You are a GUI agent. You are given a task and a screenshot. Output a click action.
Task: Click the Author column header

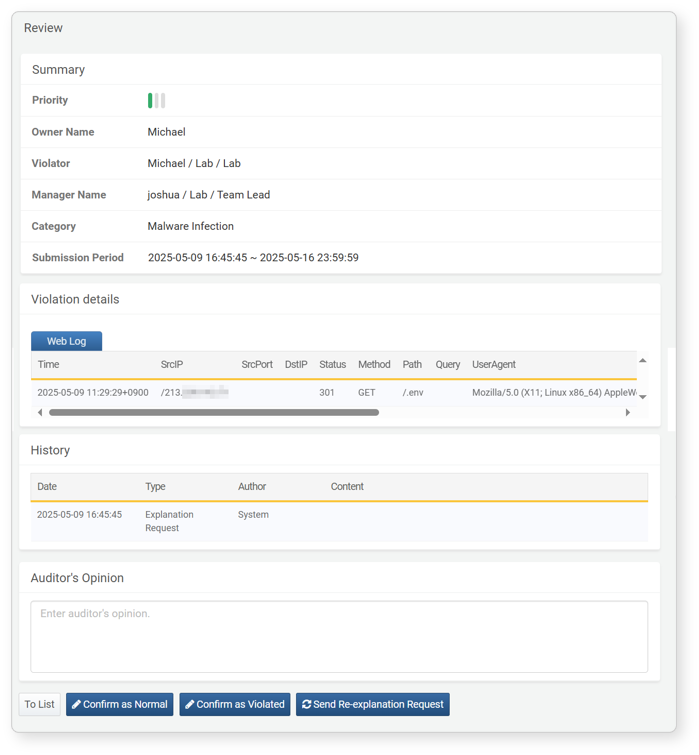(x=252, y=486)
